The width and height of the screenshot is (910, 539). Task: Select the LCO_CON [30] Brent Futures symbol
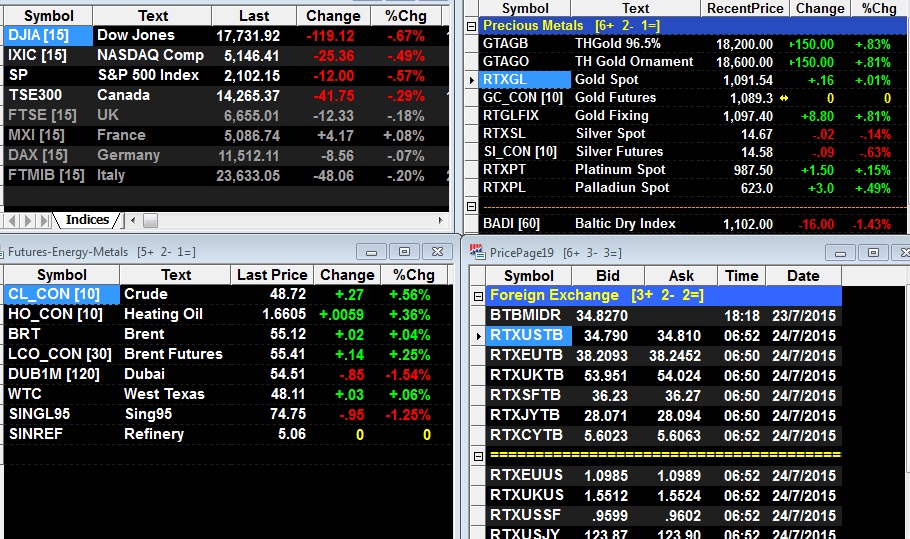(x=62, y=354)
